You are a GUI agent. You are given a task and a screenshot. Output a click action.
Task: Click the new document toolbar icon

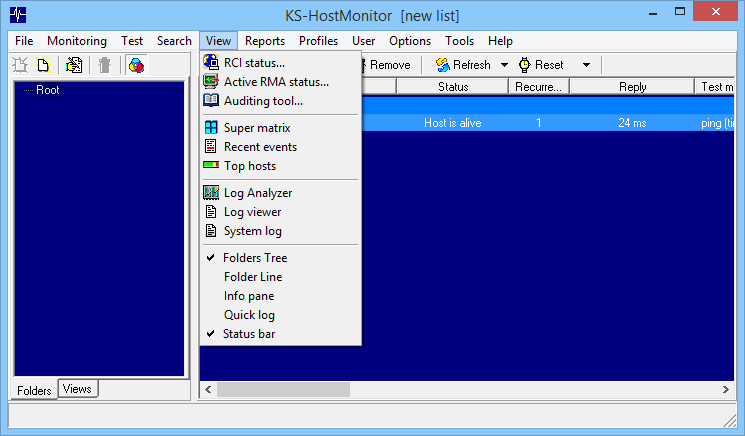click(x=44, y=65)
